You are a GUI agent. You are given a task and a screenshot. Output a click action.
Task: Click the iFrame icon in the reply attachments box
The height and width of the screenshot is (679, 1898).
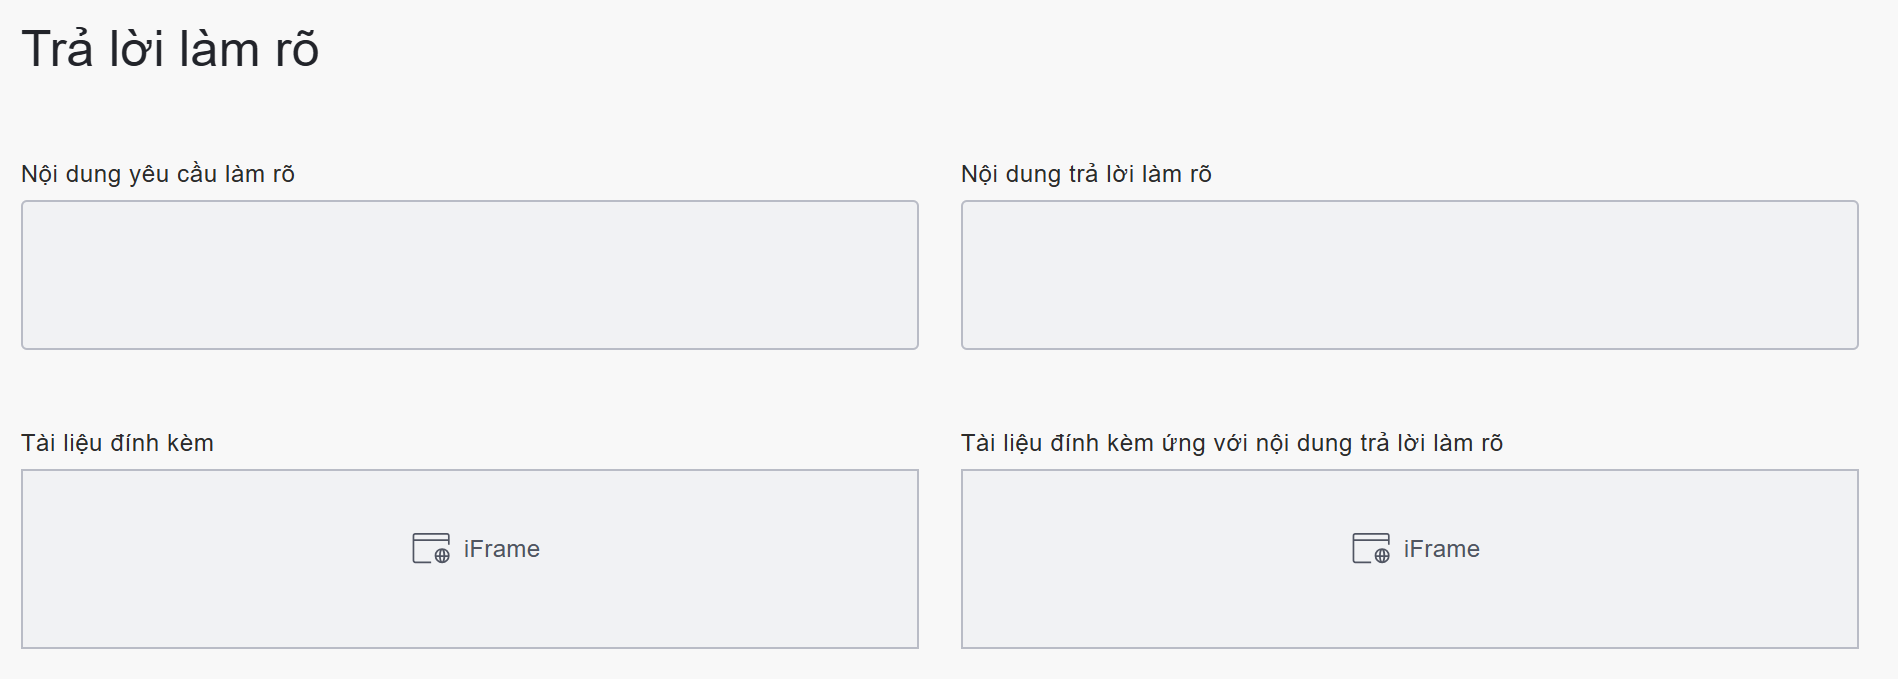point(1371,549)
